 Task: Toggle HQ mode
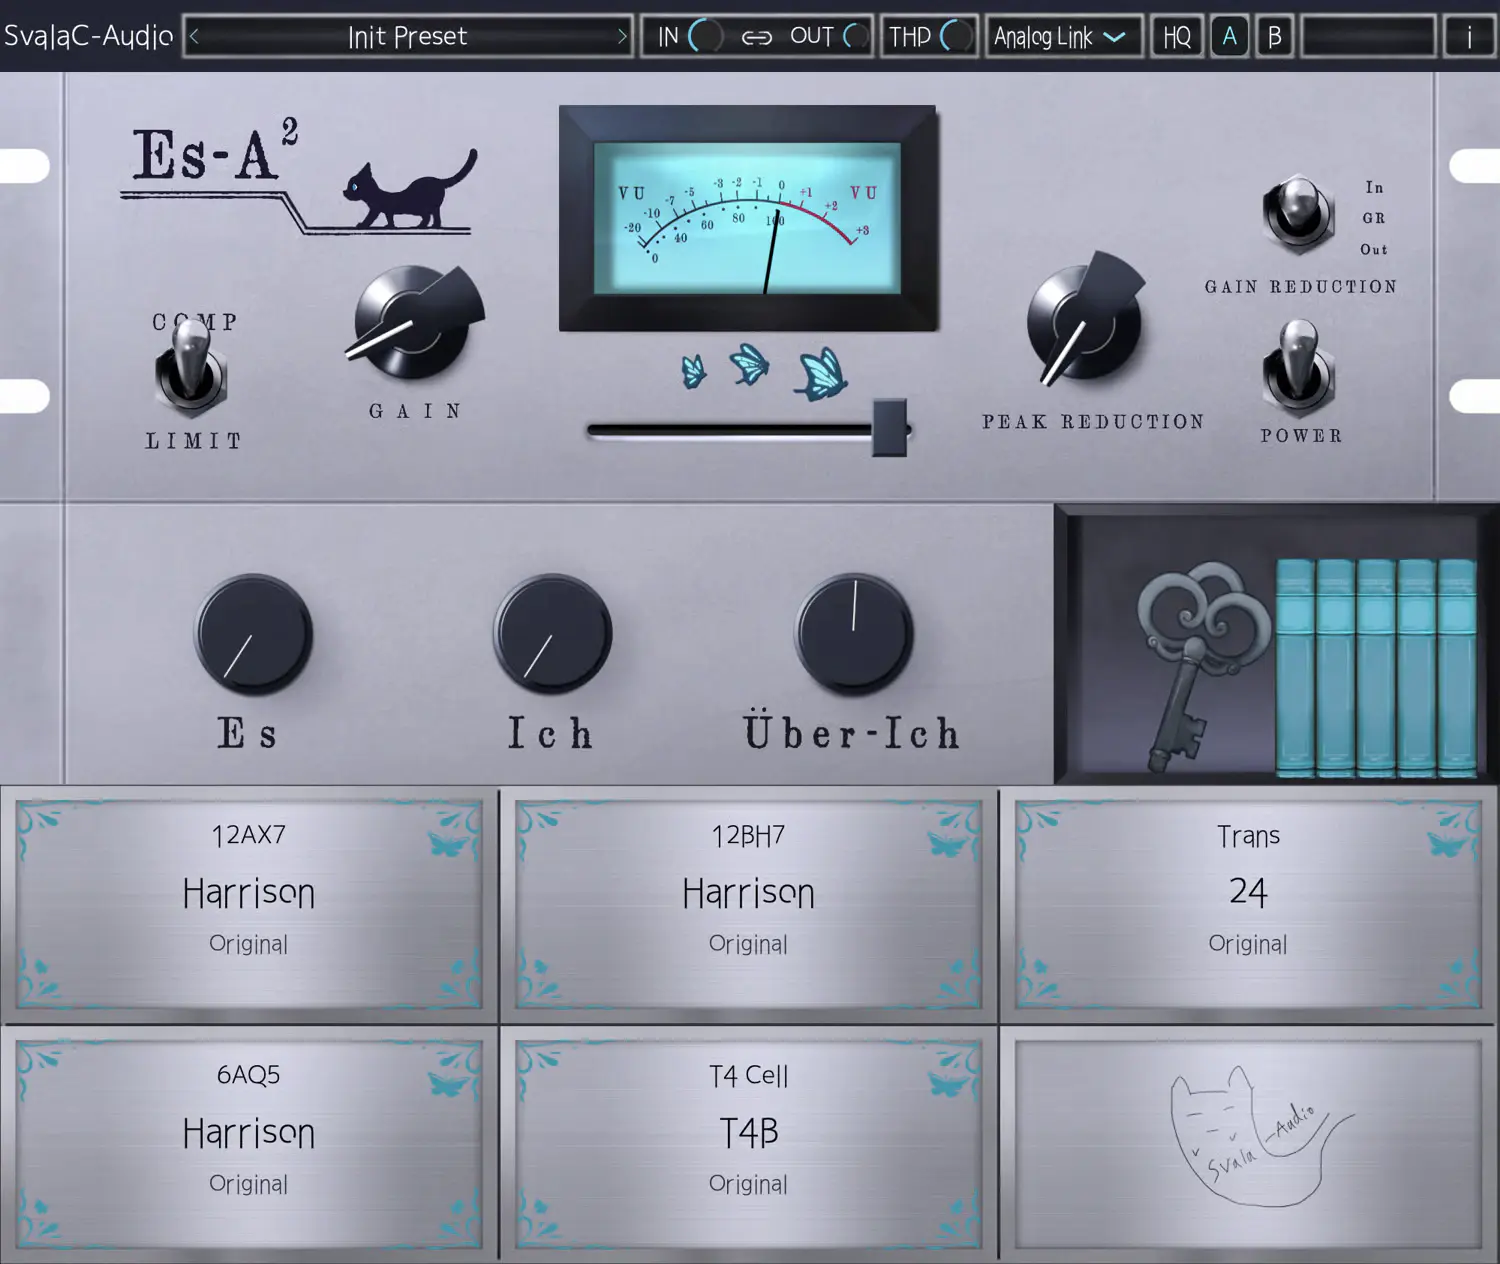(x=1177, y=37)
